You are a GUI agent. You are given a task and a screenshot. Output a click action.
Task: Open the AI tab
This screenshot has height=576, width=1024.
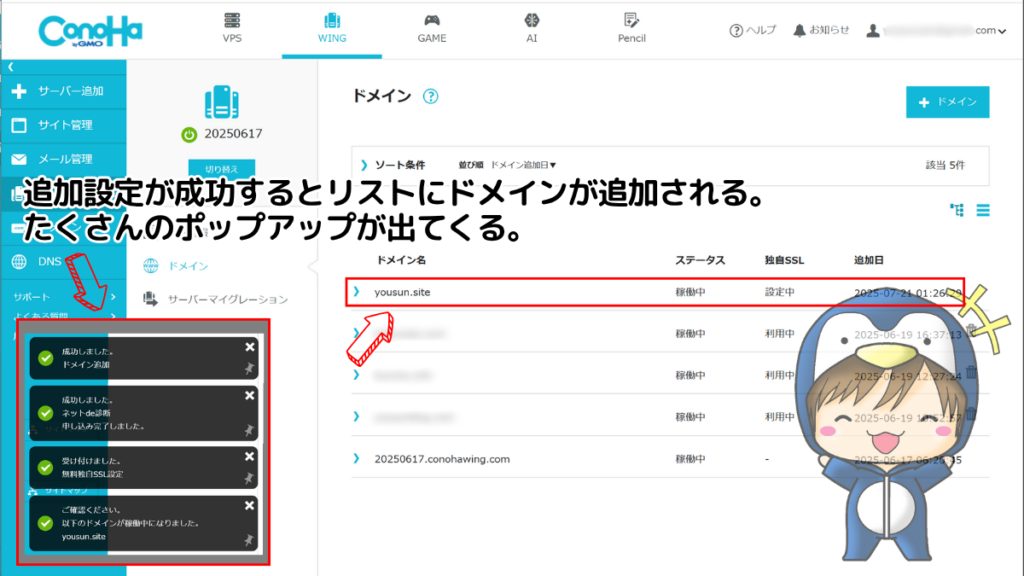532,29
